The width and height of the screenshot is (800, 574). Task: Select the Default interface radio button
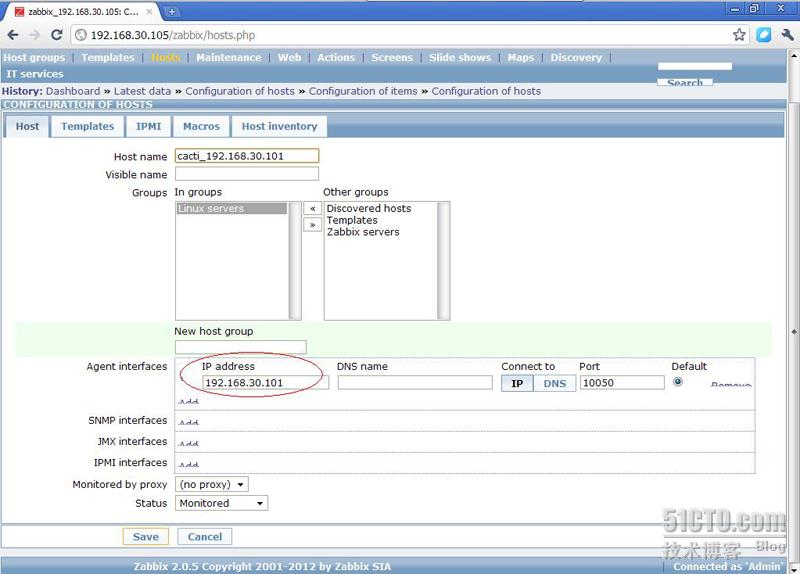pyautogui.click(x=678, y=382)
